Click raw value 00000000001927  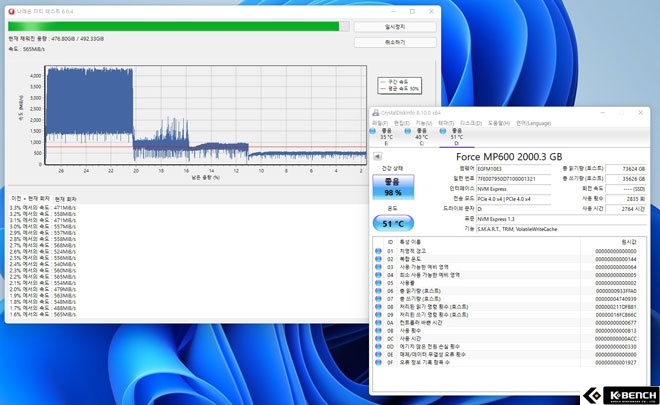(616, 362)
